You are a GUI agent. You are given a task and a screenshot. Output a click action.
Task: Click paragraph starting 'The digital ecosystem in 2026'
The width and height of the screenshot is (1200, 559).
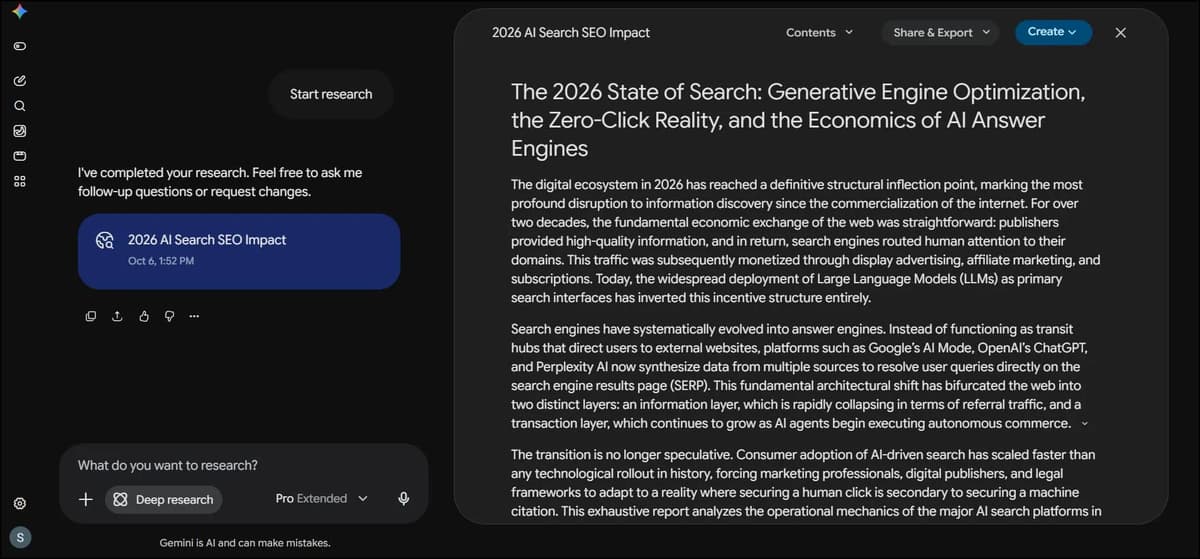[806, 241]
